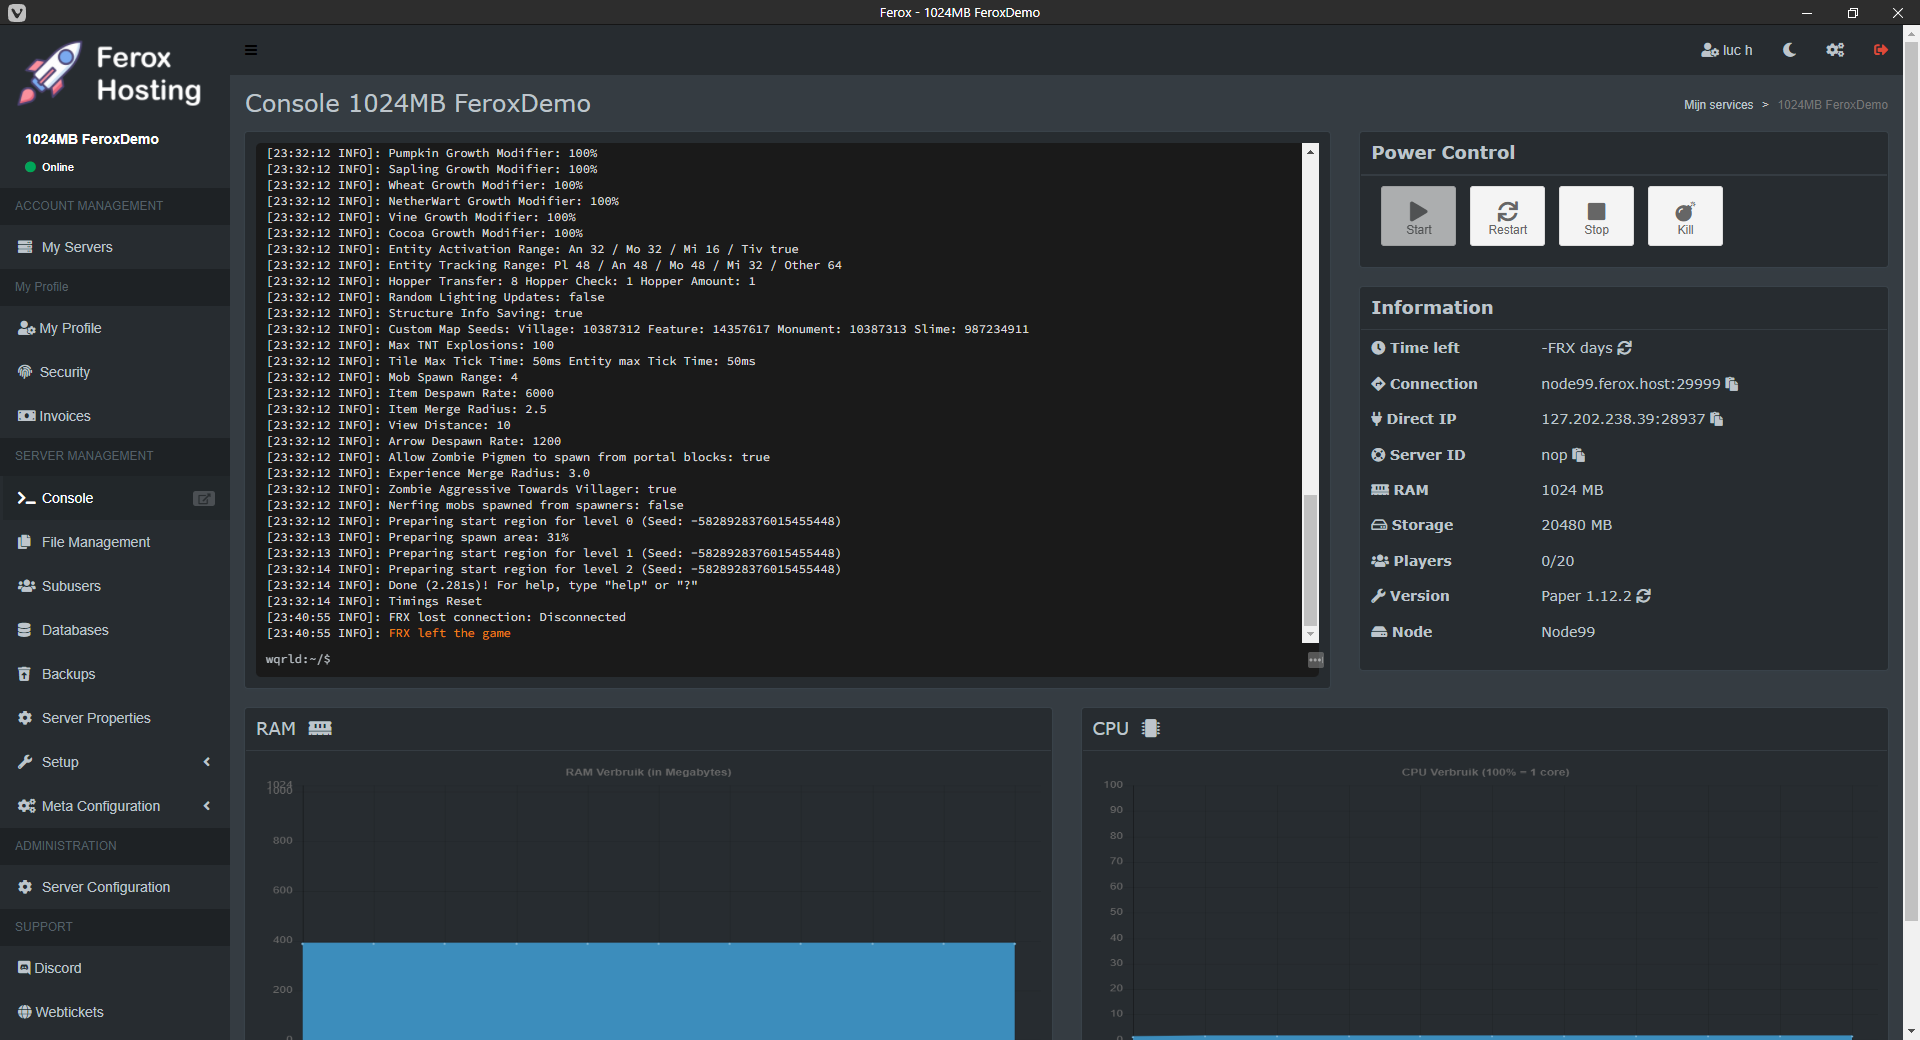Kill the server process
This screenshot has width=1920, height=1040.
1685,216
